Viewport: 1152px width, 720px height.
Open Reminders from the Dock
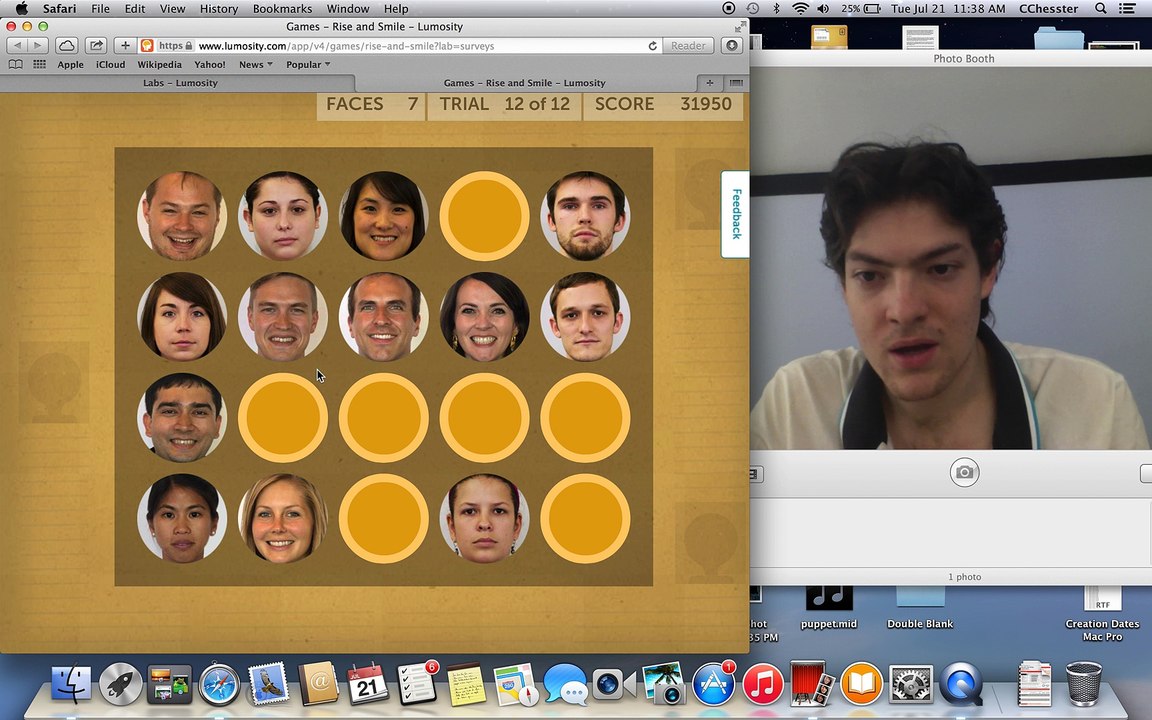click(417, 684)
